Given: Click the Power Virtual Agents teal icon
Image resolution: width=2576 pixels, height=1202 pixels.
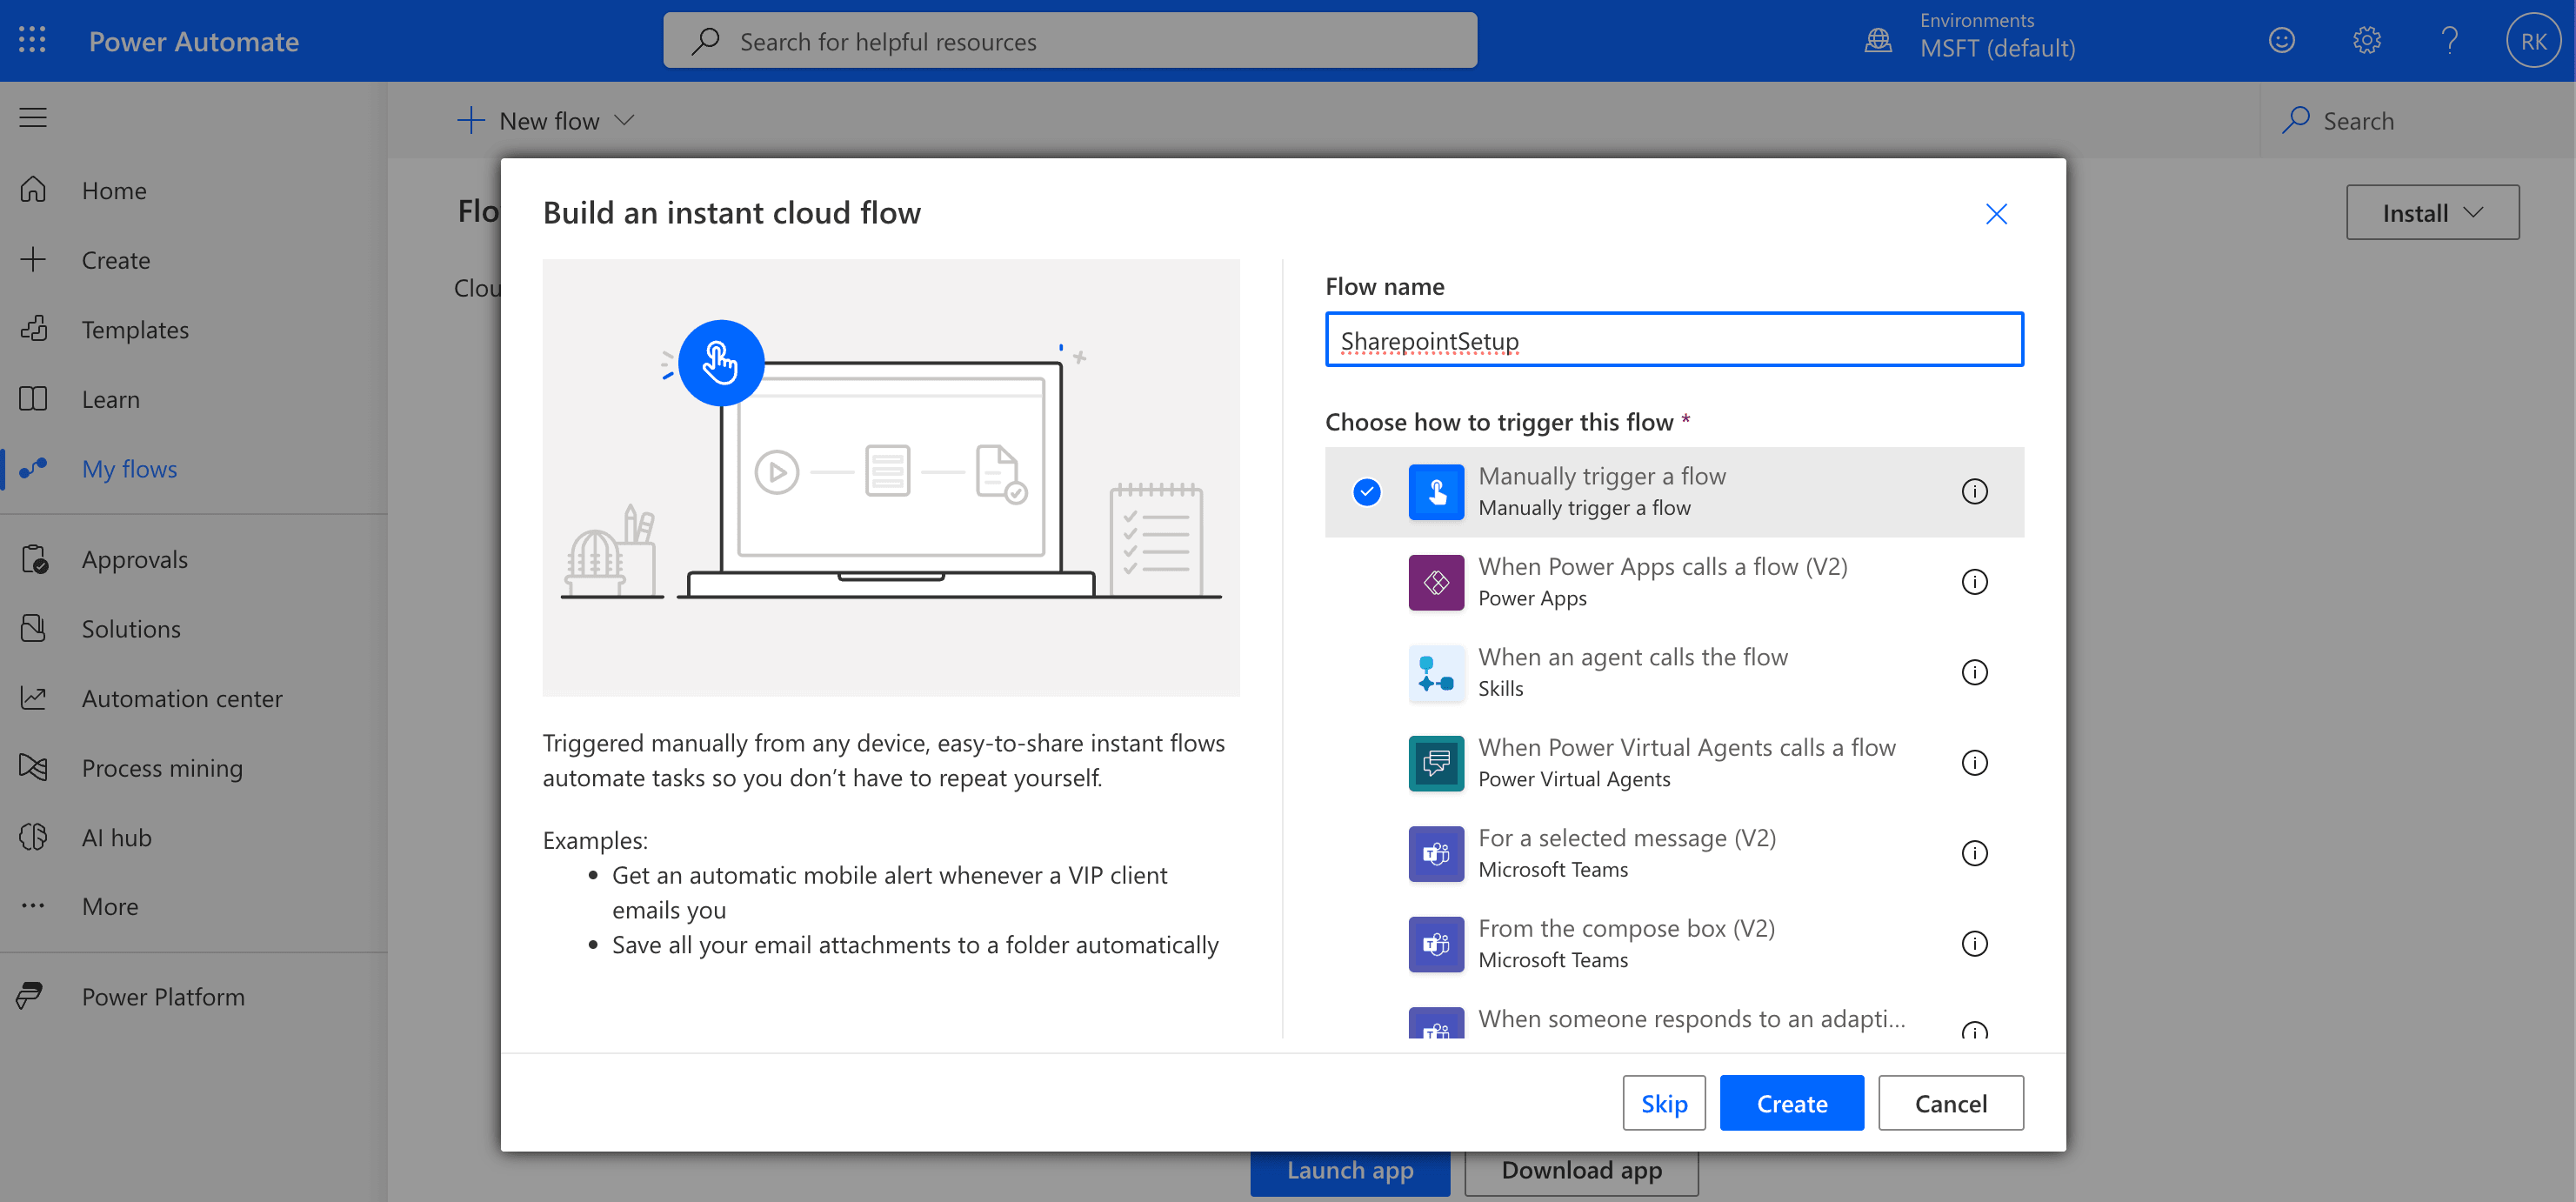Looking at the screenshot, I should (1436, 763).
